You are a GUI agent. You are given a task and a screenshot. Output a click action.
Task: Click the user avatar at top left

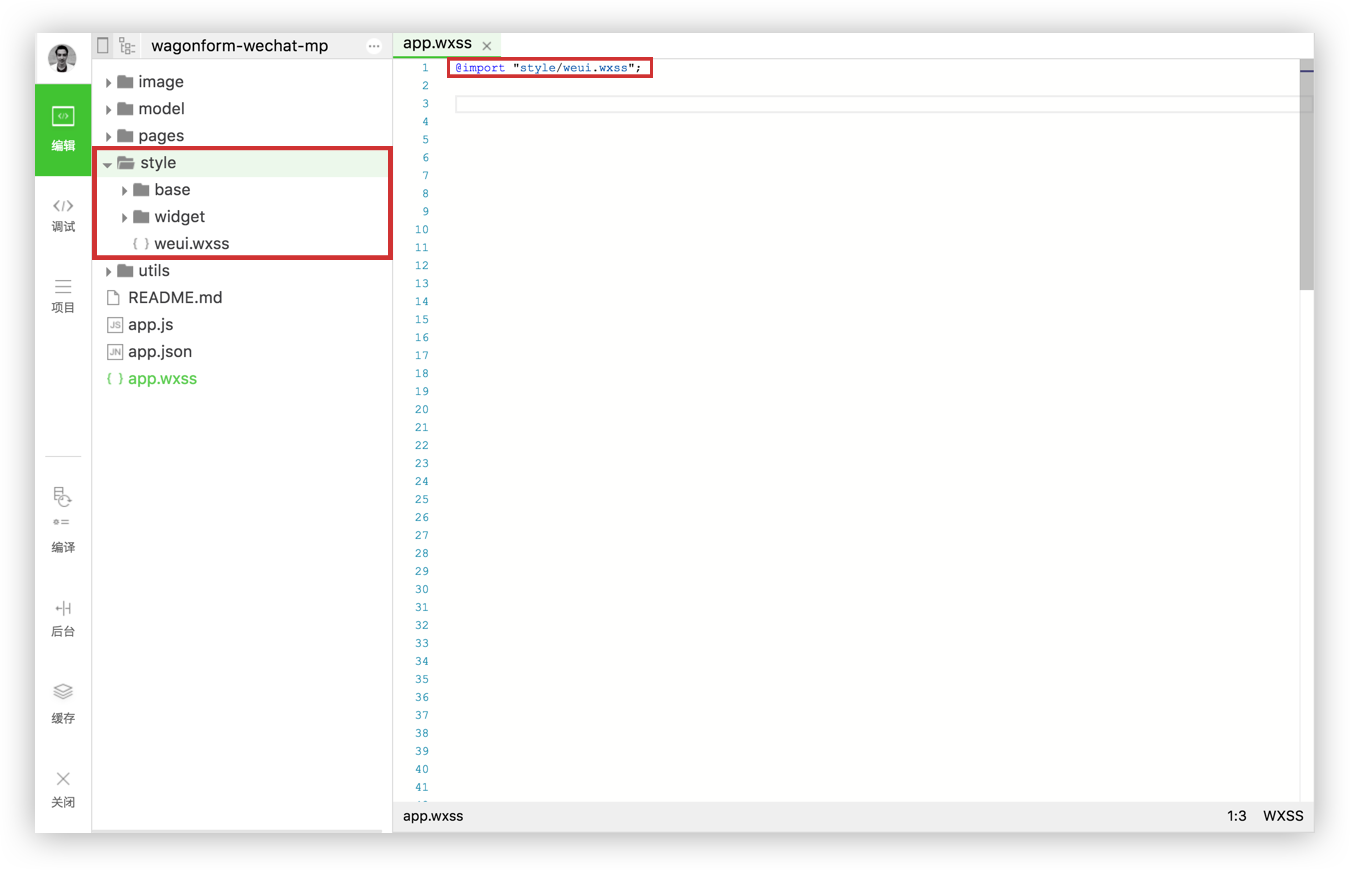pyautogui.click(x=62, y=59)
